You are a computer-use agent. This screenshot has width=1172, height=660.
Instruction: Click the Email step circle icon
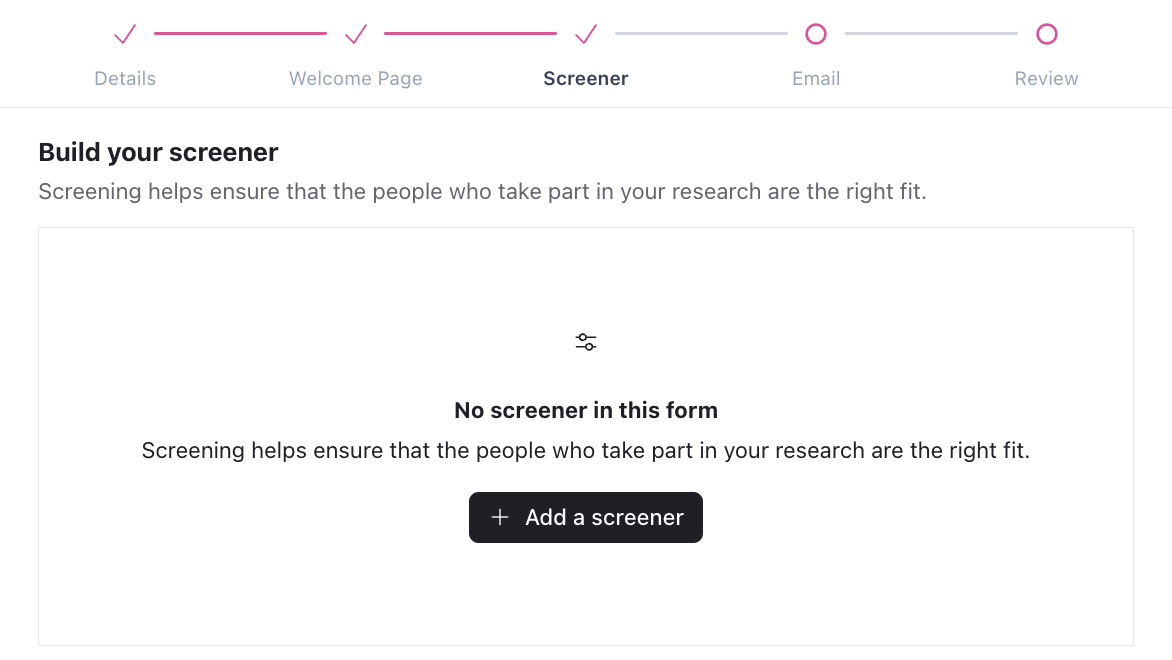[x=816, y=35]
